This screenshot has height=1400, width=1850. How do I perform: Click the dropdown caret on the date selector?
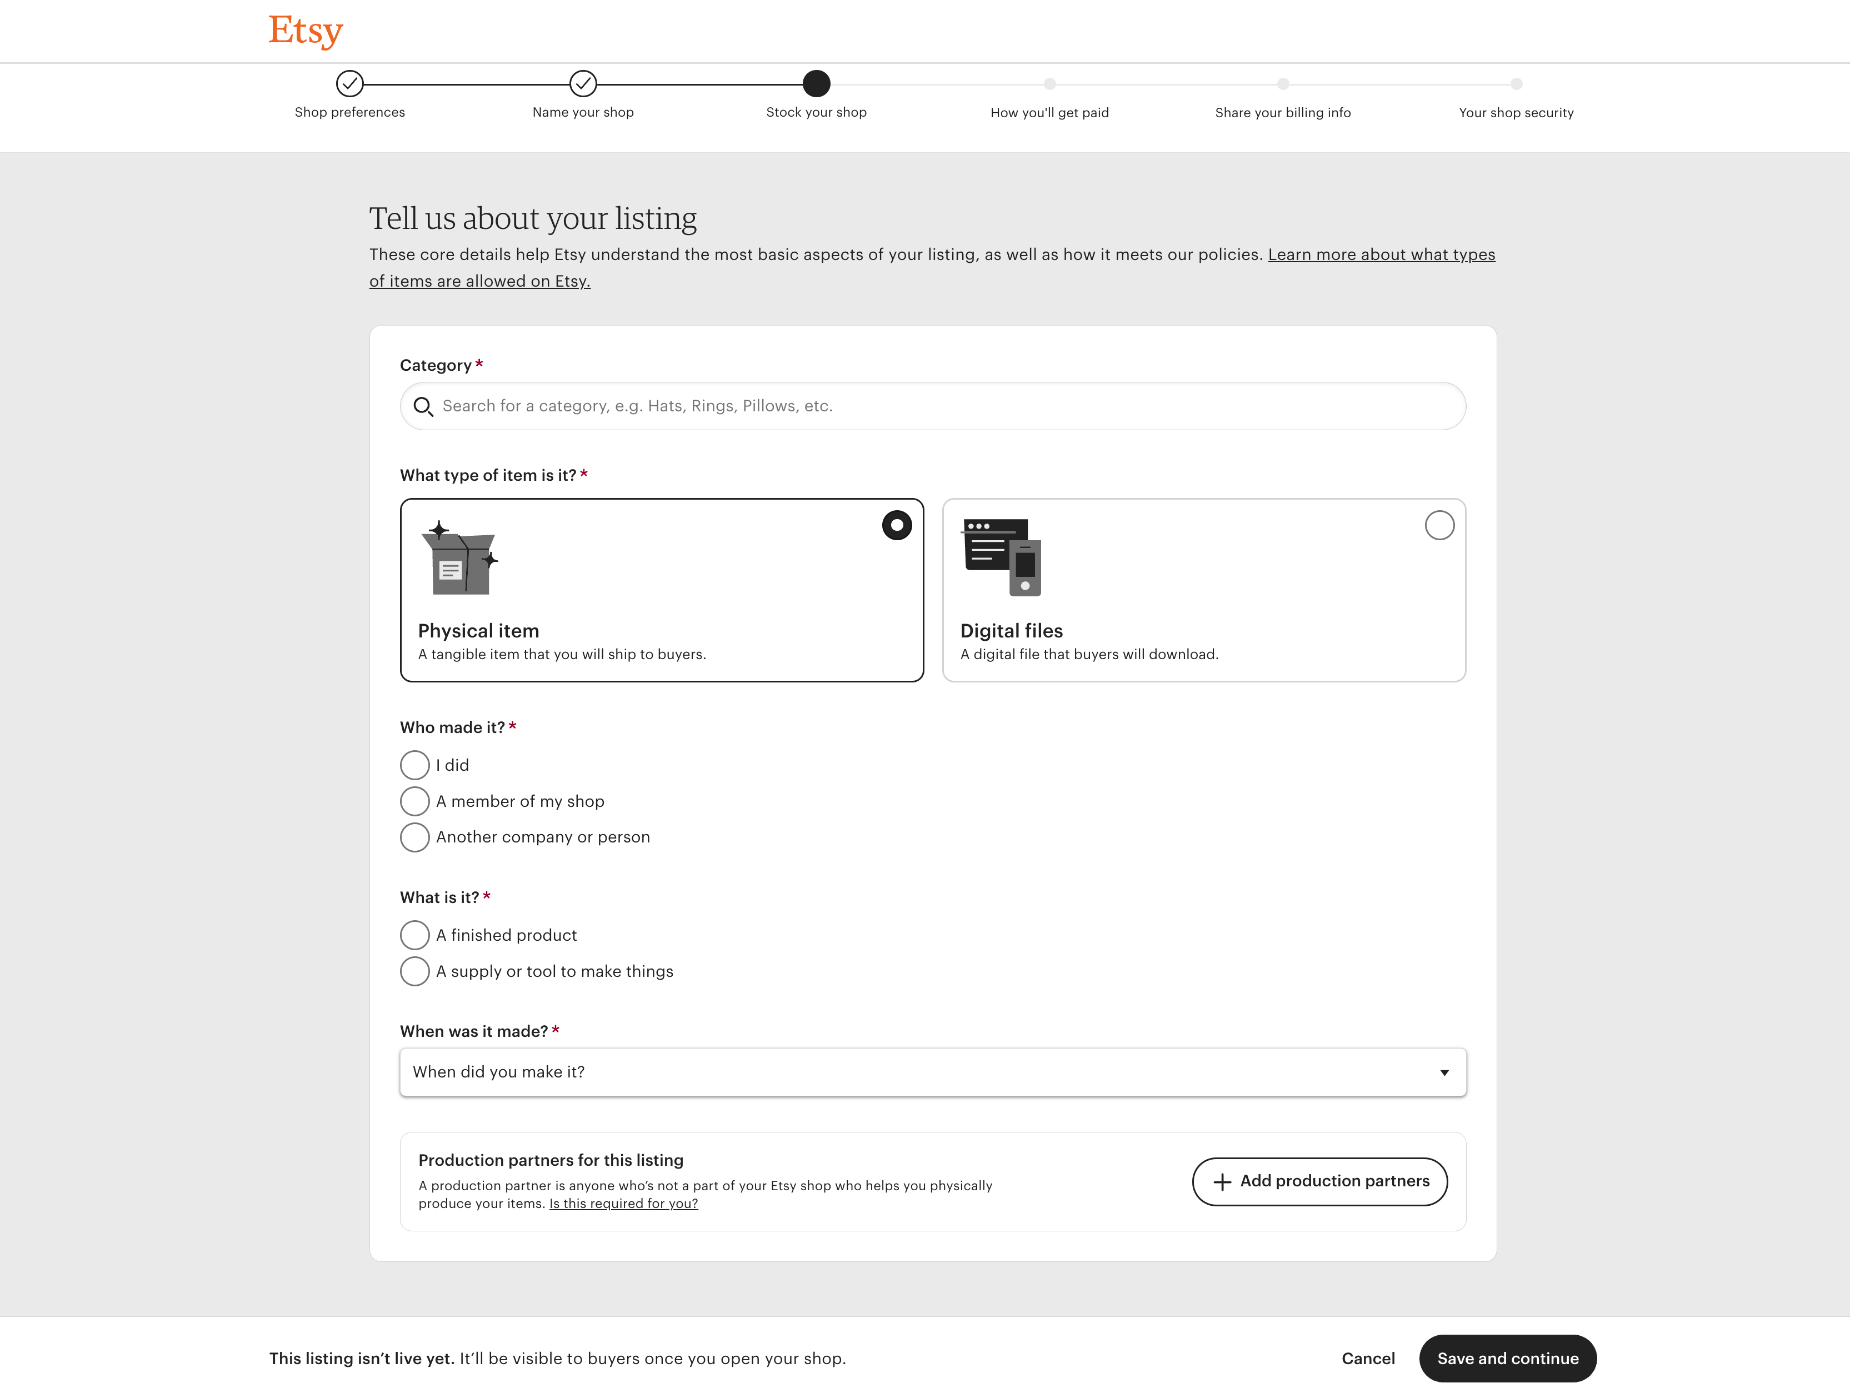click(x=1443, y=1071)
